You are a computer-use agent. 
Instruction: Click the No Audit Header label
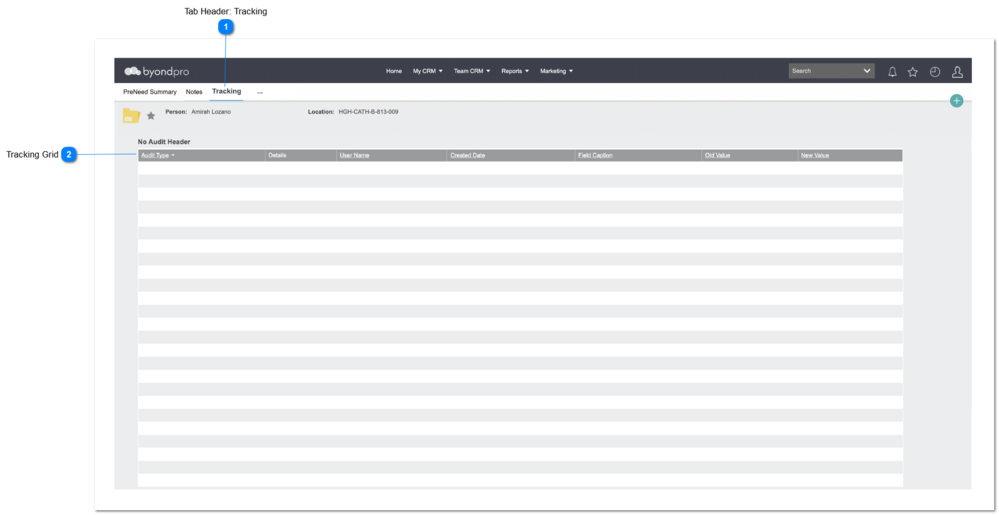(164, 141)
